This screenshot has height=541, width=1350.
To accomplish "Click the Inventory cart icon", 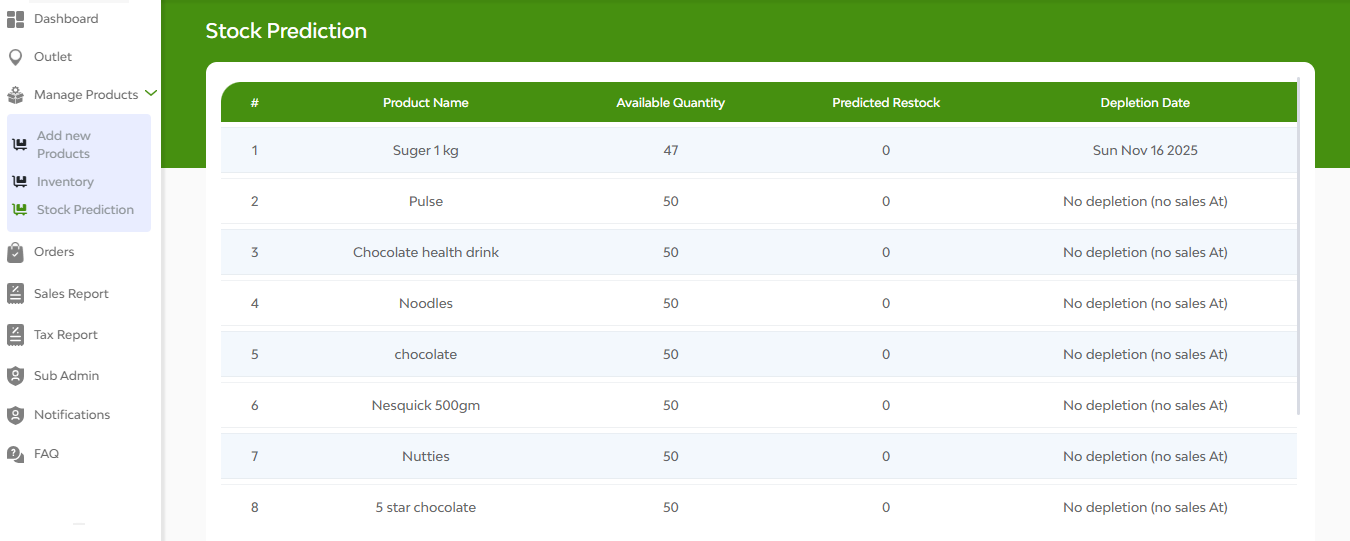I will click(x=19, y=182).
